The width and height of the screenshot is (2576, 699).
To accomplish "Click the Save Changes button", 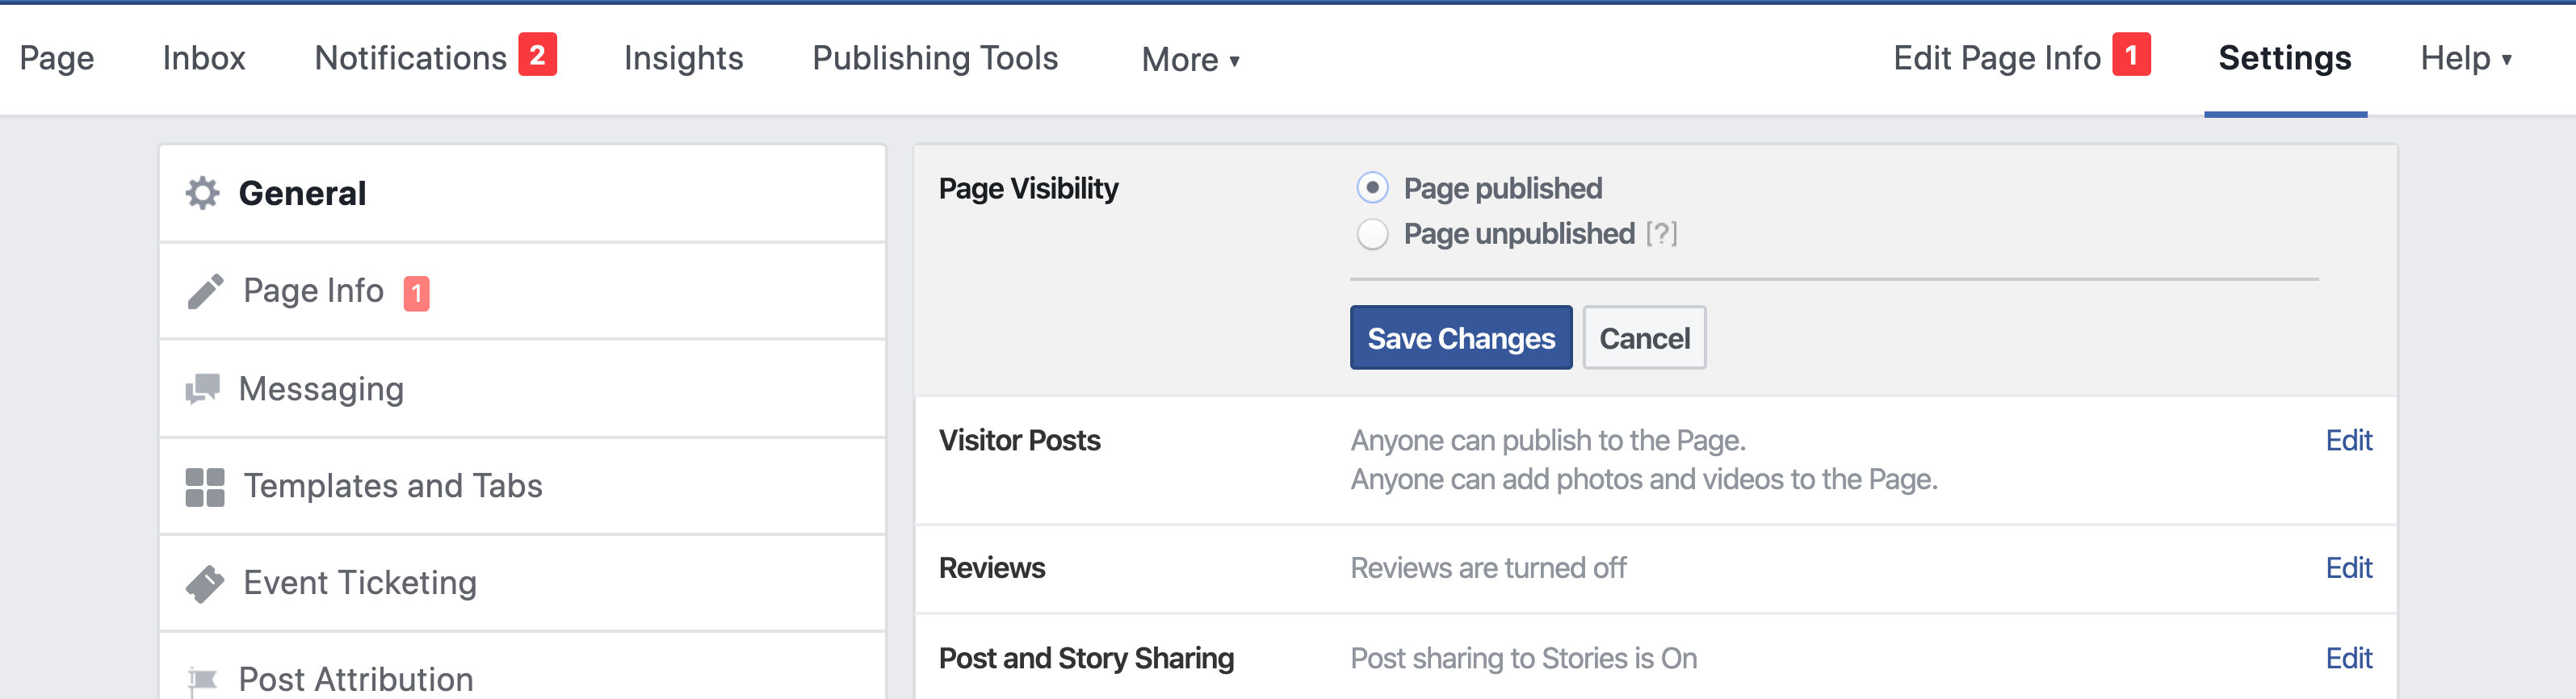I will point(1460,338).
